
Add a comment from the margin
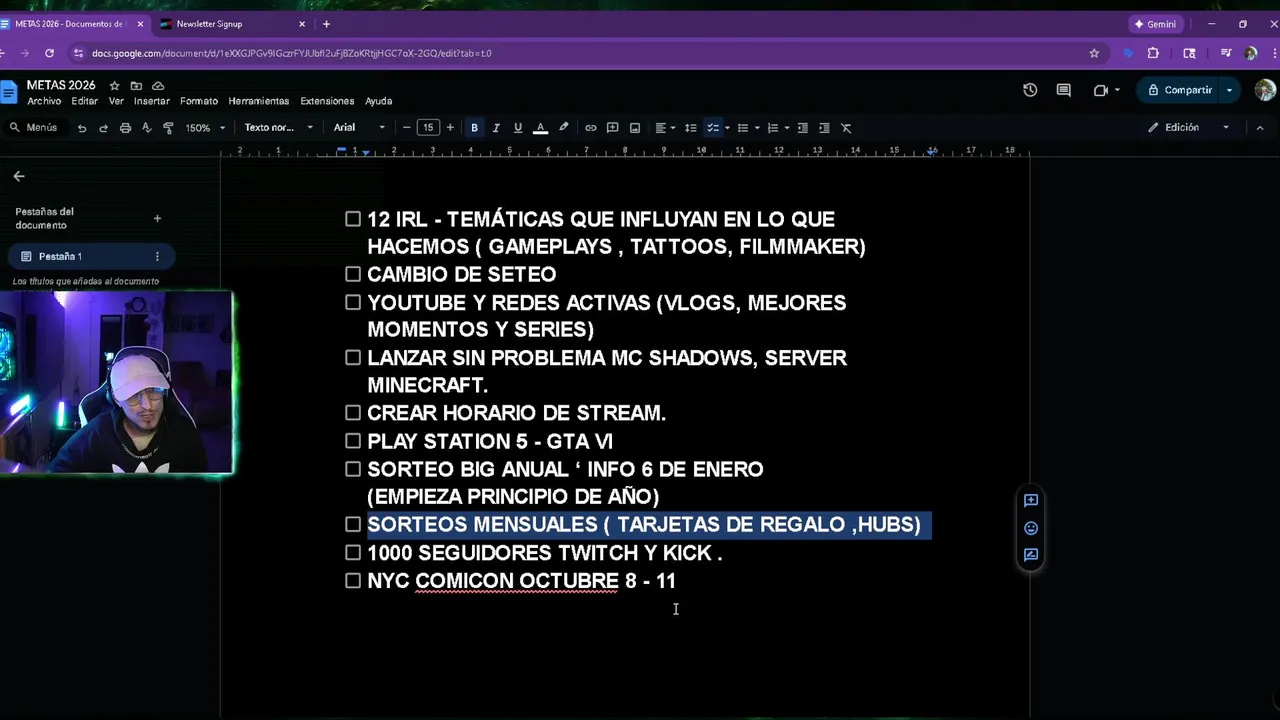(1031, 500)
